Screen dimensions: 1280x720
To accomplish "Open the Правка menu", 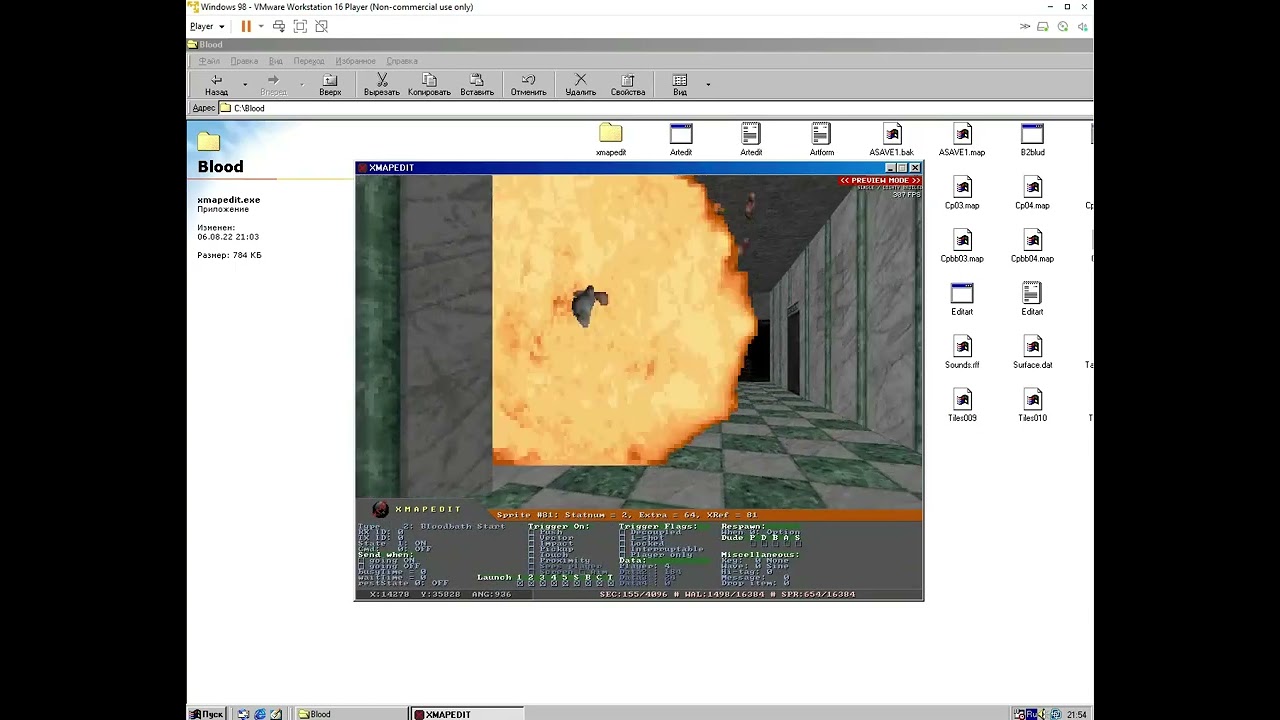I will coord(244,61).
